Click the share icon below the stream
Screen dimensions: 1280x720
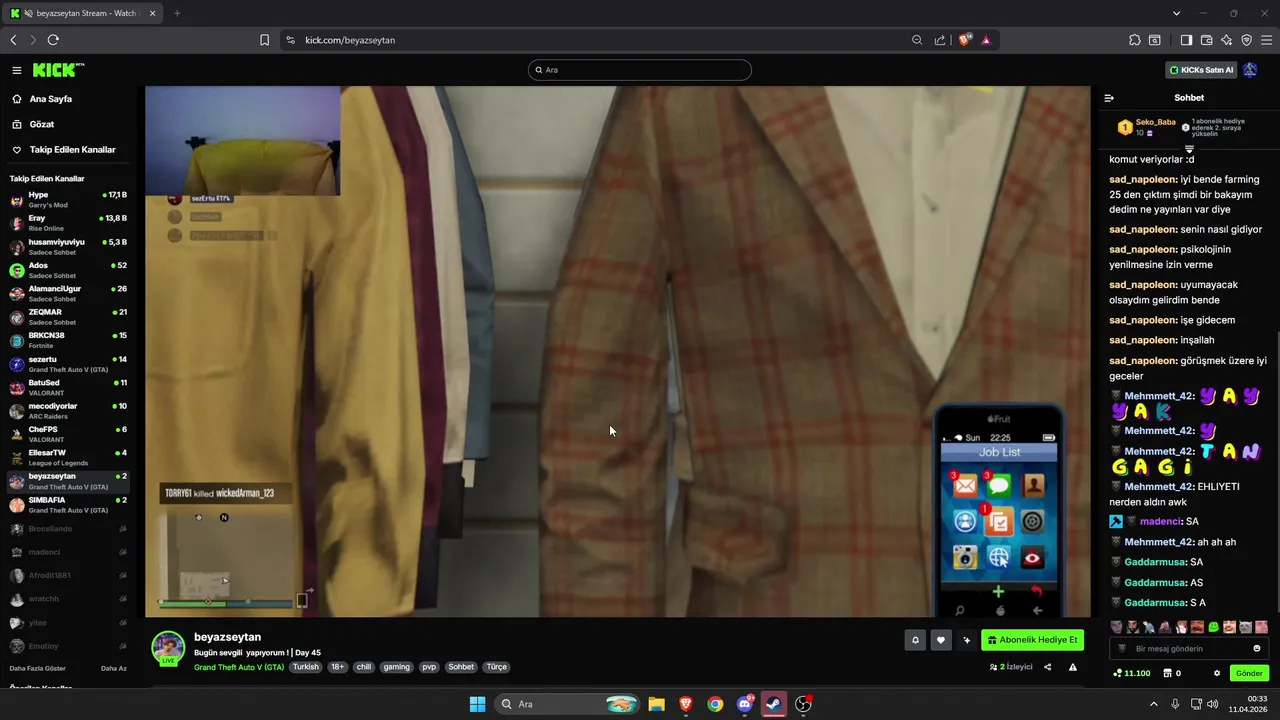(1047, 667)
